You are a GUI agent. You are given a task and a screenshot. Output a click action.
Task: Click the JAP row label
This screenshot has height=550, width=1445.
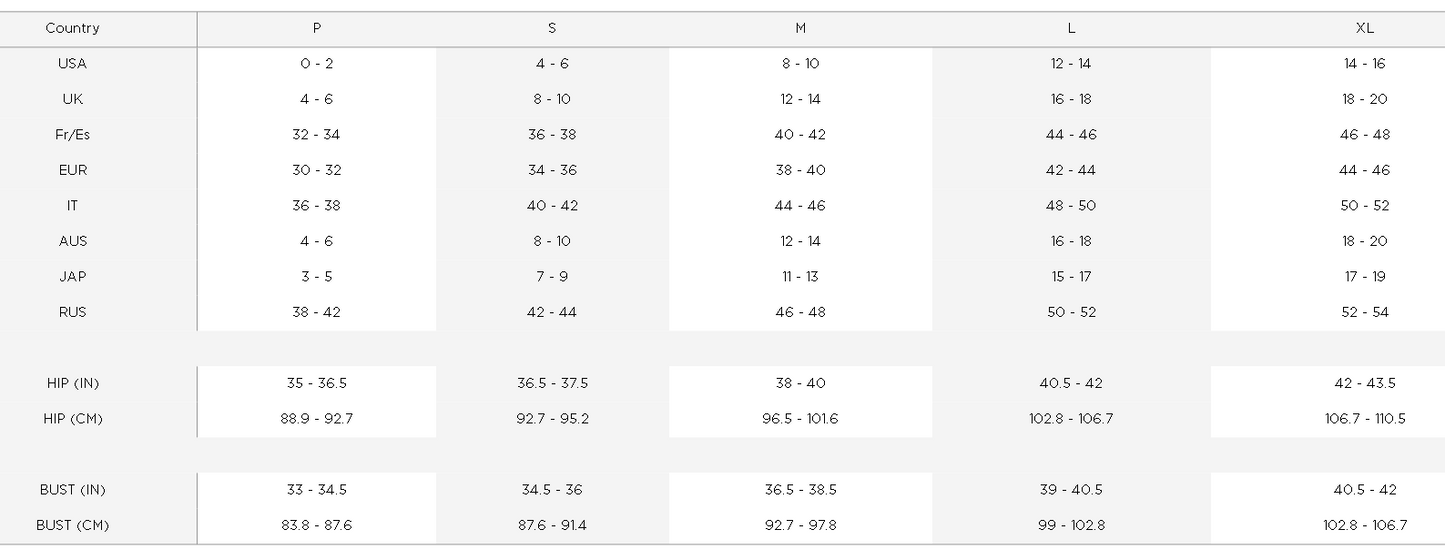(x=72, y=277)
